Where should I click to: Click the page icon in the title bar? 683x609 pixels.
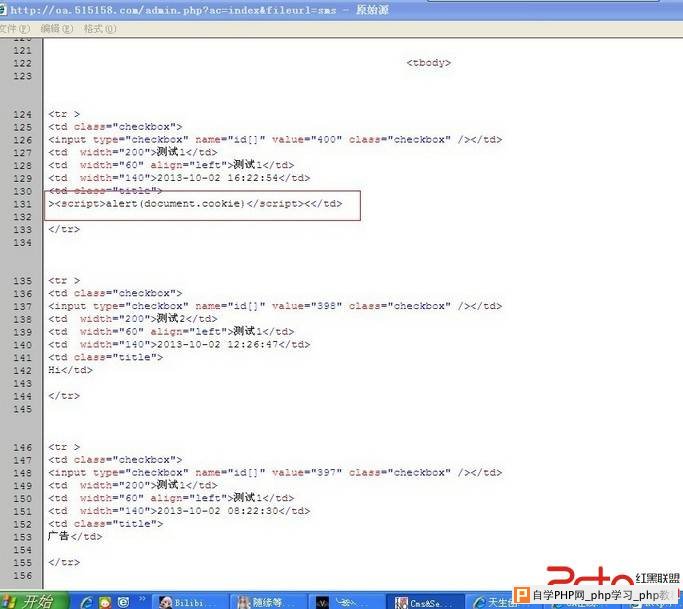click(3, 9)
